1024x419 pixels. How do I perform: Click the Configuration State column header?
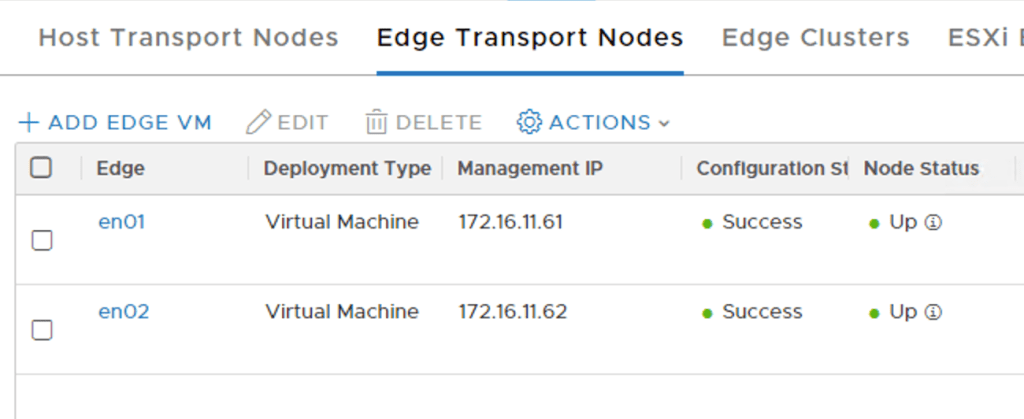(x=772, y=168)
